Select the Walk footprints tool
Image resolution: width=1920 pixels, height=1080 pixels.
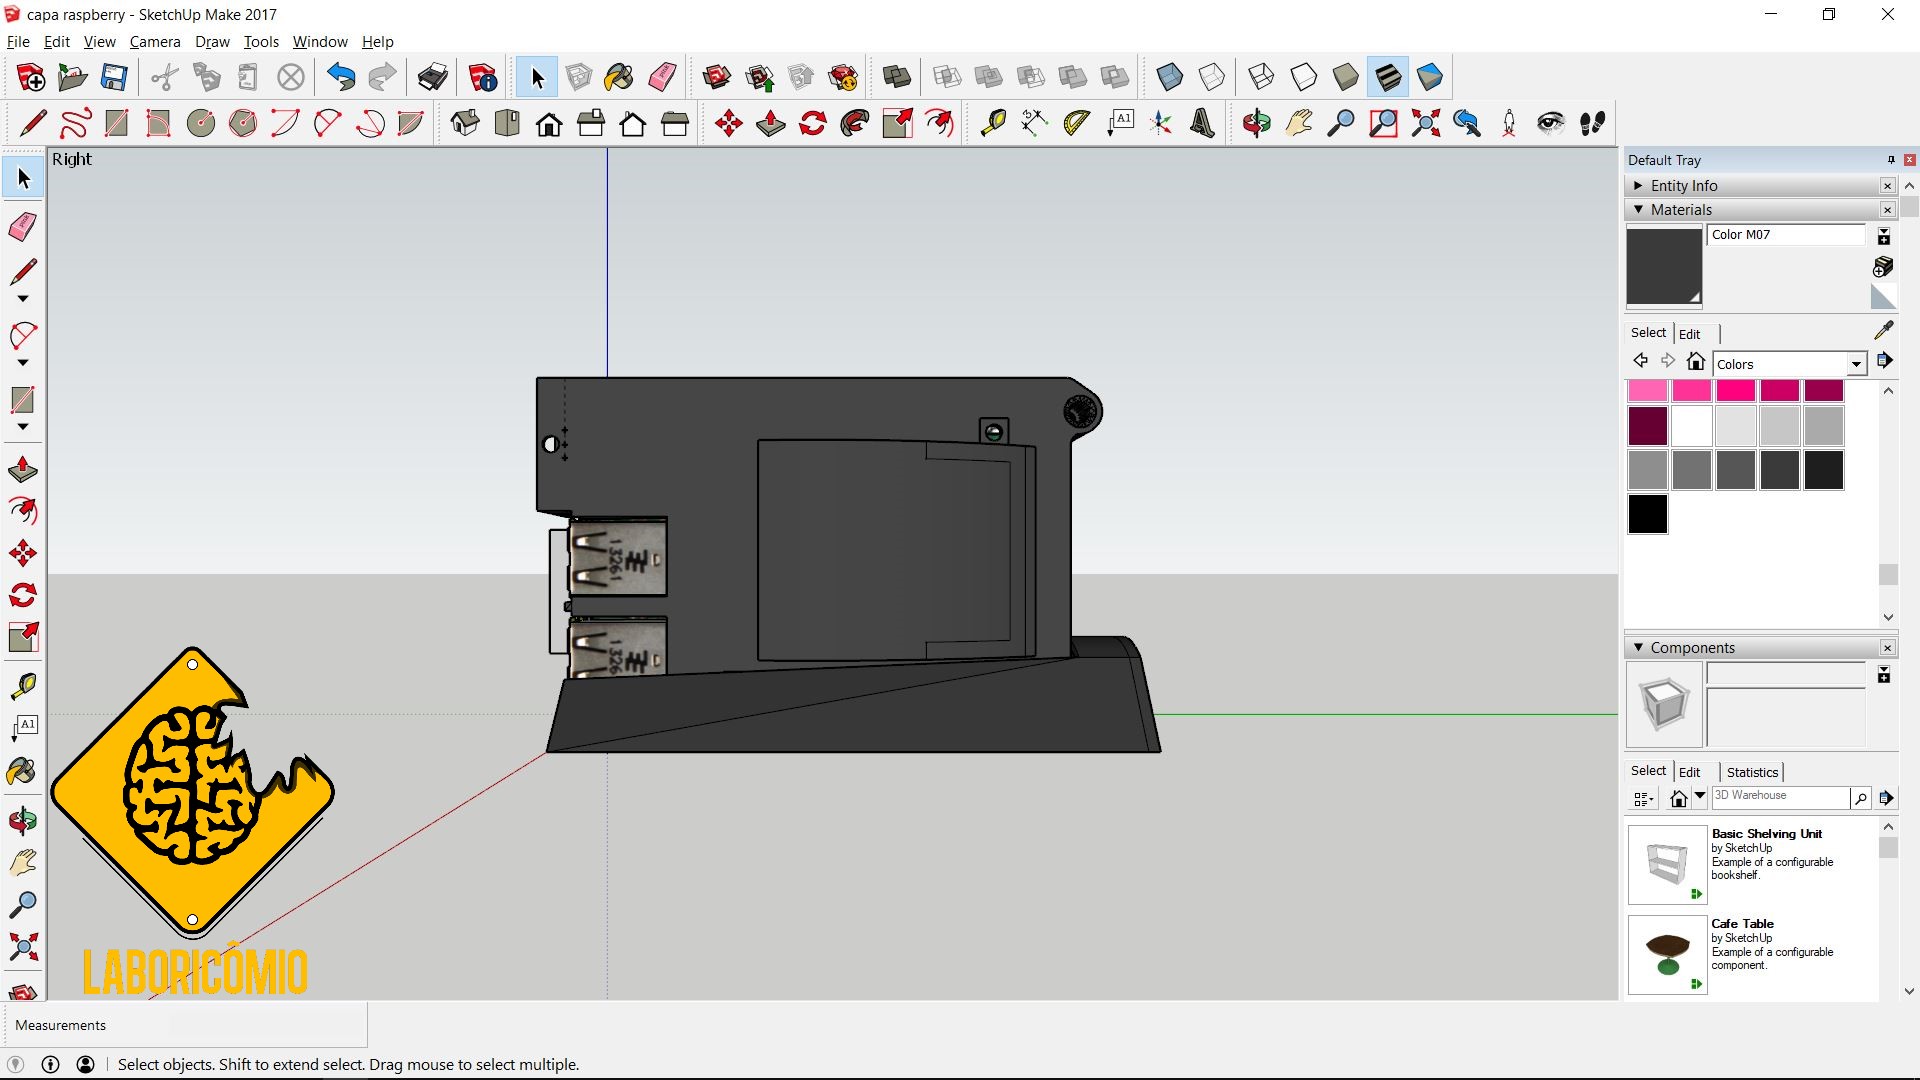click(x=1592, y=124)
